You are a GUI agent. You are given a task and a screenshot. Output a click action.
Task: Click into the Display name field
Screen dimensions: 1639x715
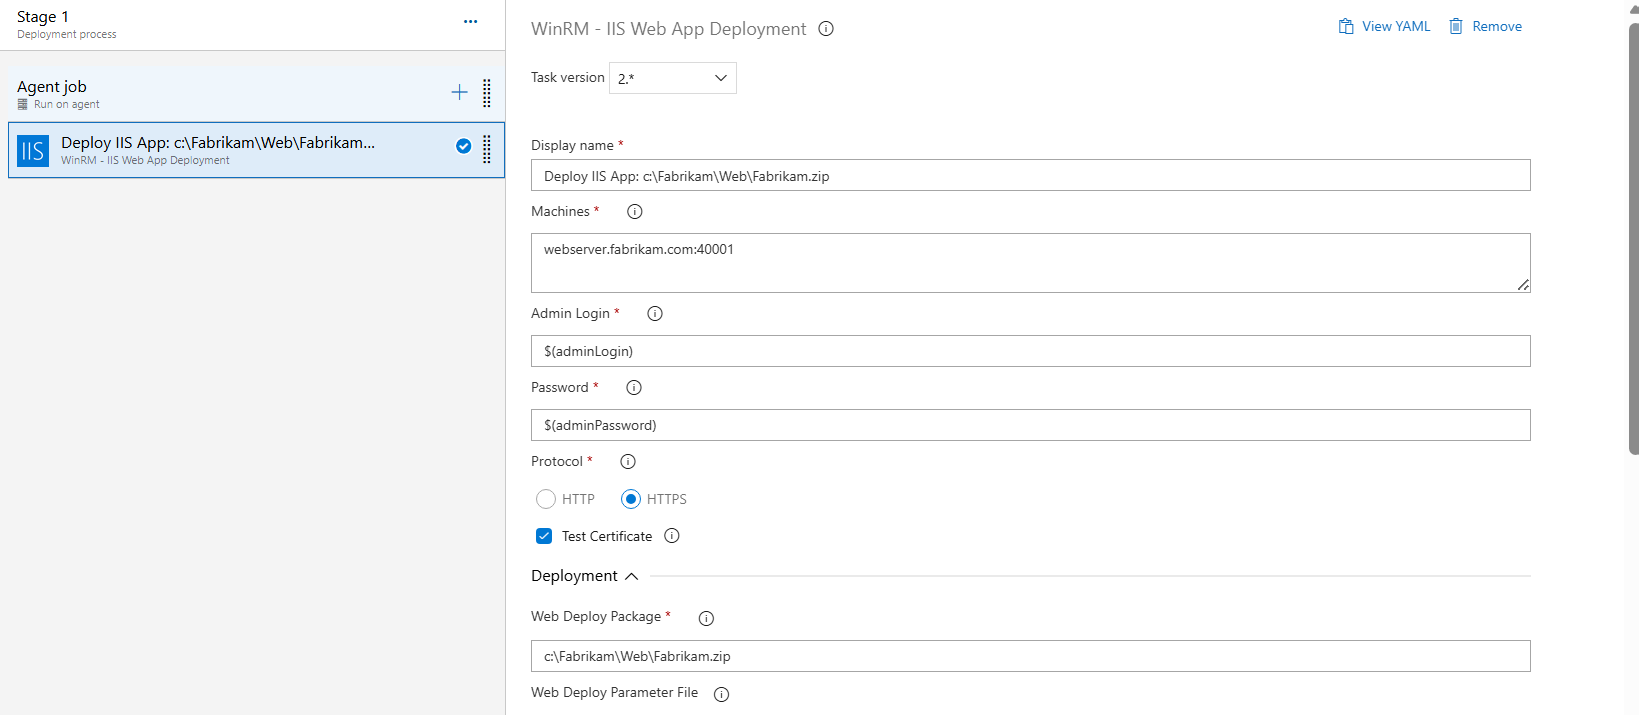pyautogui.click(x=1030, y=175)
